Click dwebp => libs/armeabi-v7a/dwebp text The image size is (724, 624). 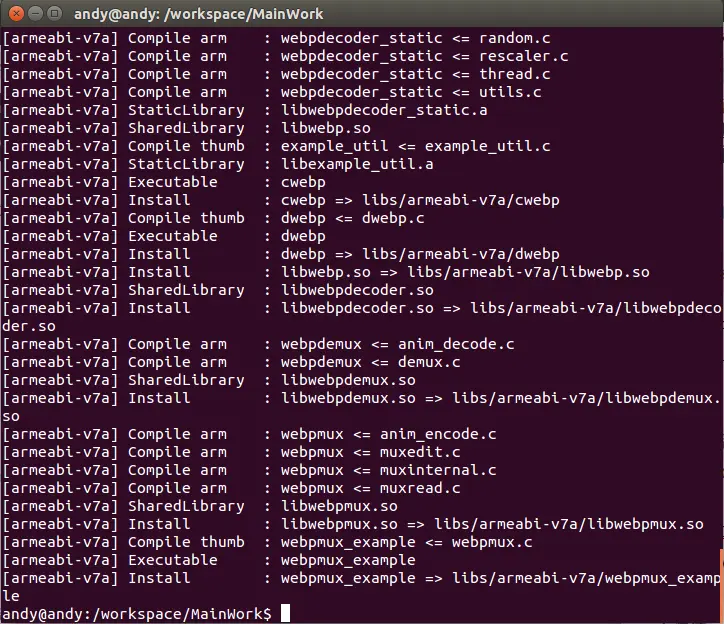(420, 254)
